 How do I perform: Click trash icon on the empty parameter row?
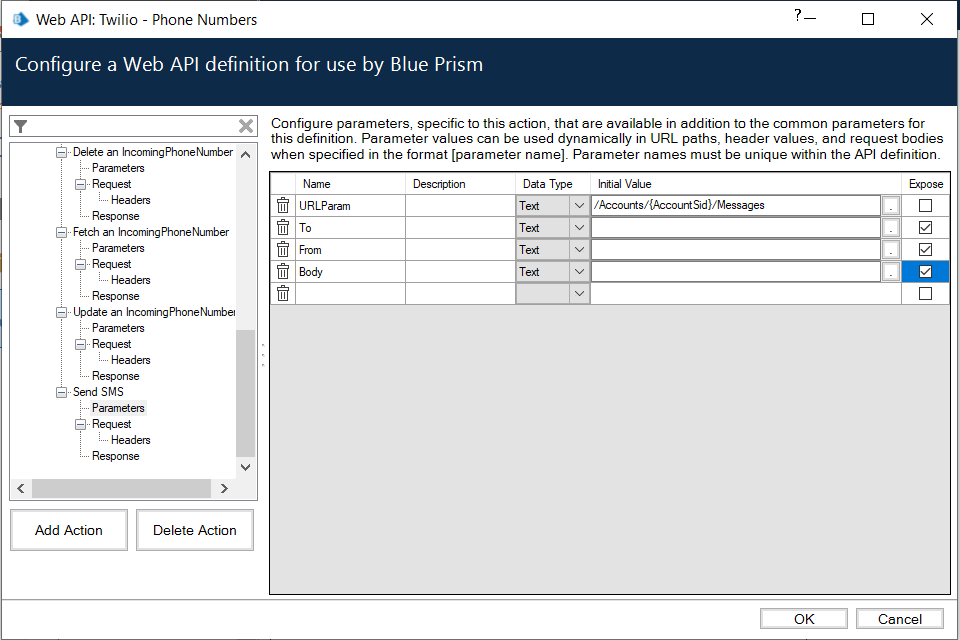tap(283, 294)
